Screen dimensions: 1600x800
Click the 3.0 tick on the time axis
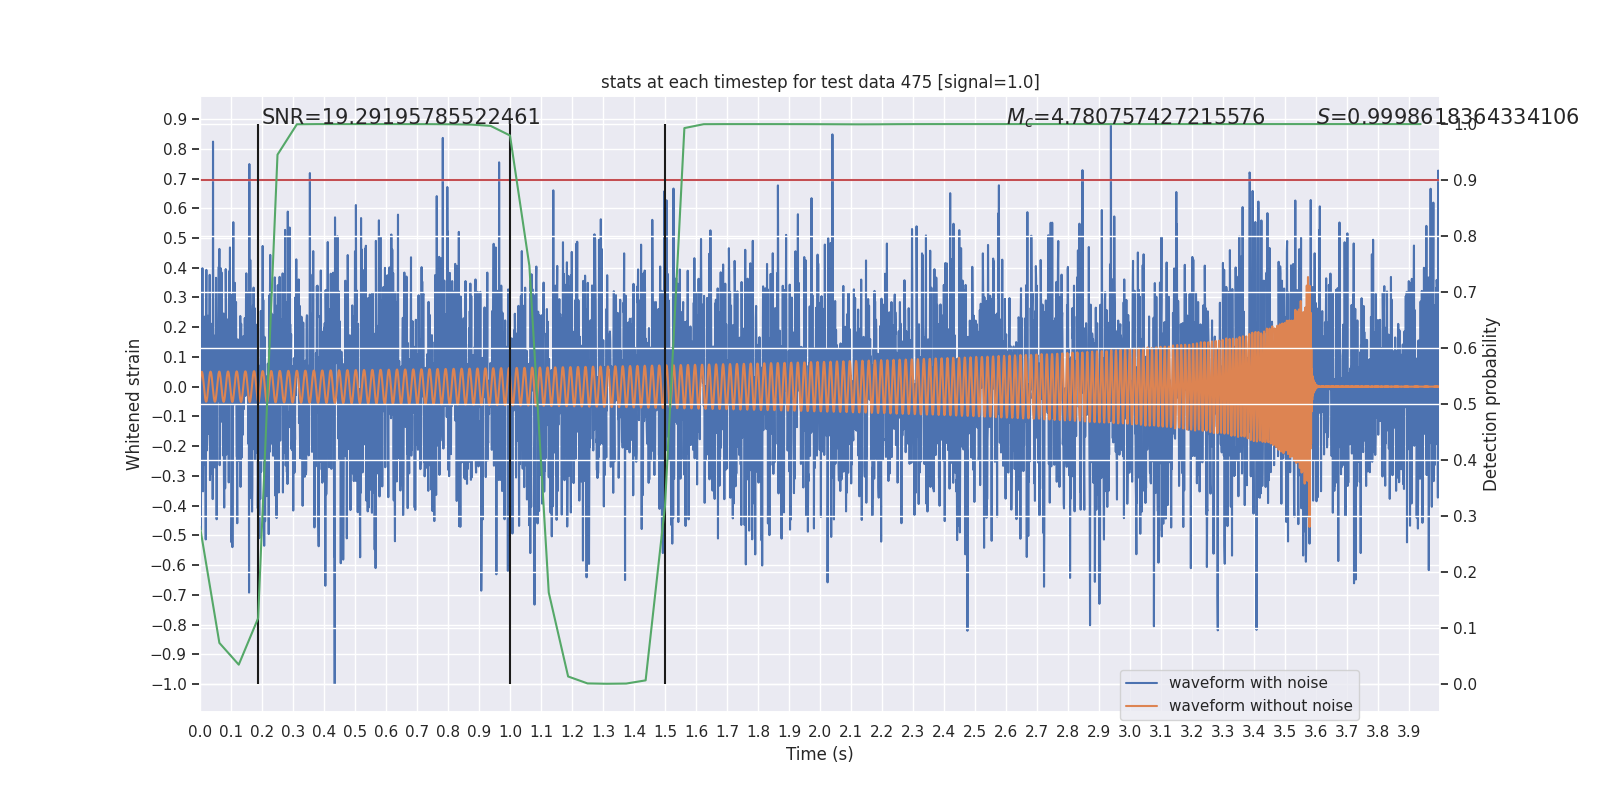1130,732
